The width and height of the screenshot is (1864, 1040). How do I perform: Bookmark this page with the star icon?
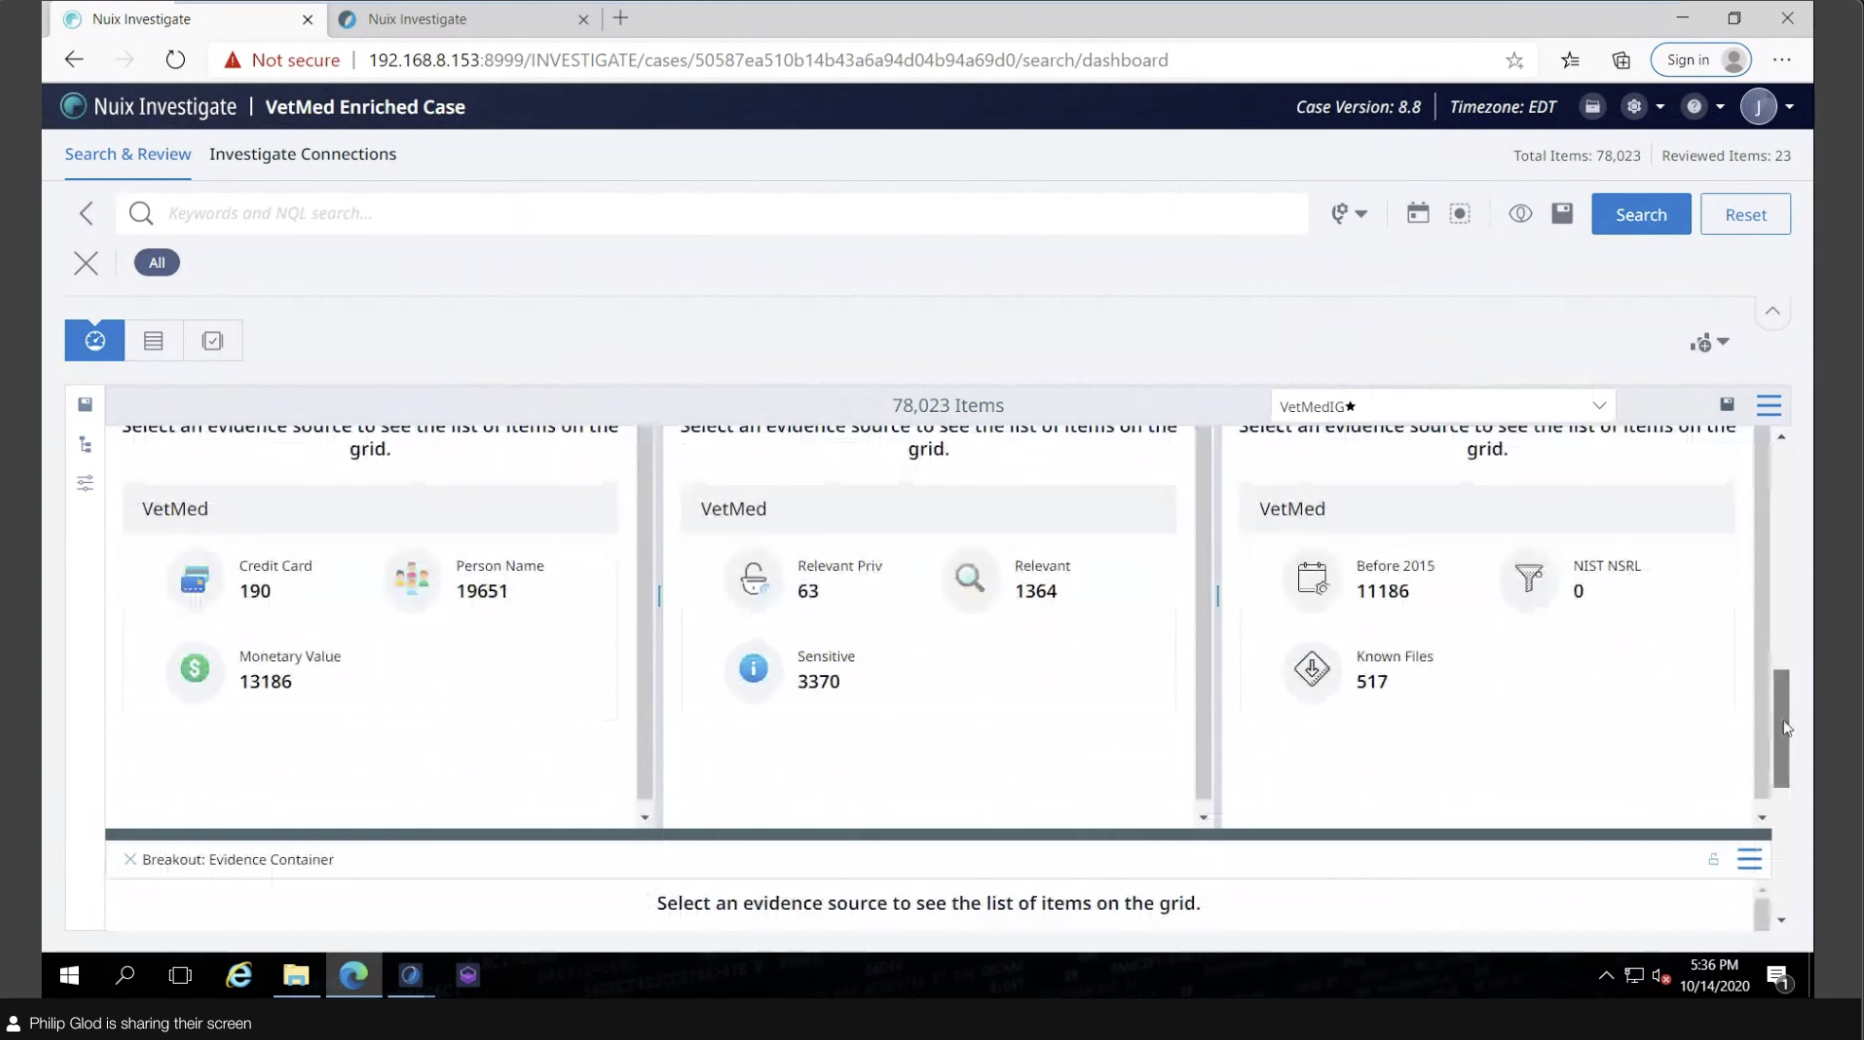1514,60
